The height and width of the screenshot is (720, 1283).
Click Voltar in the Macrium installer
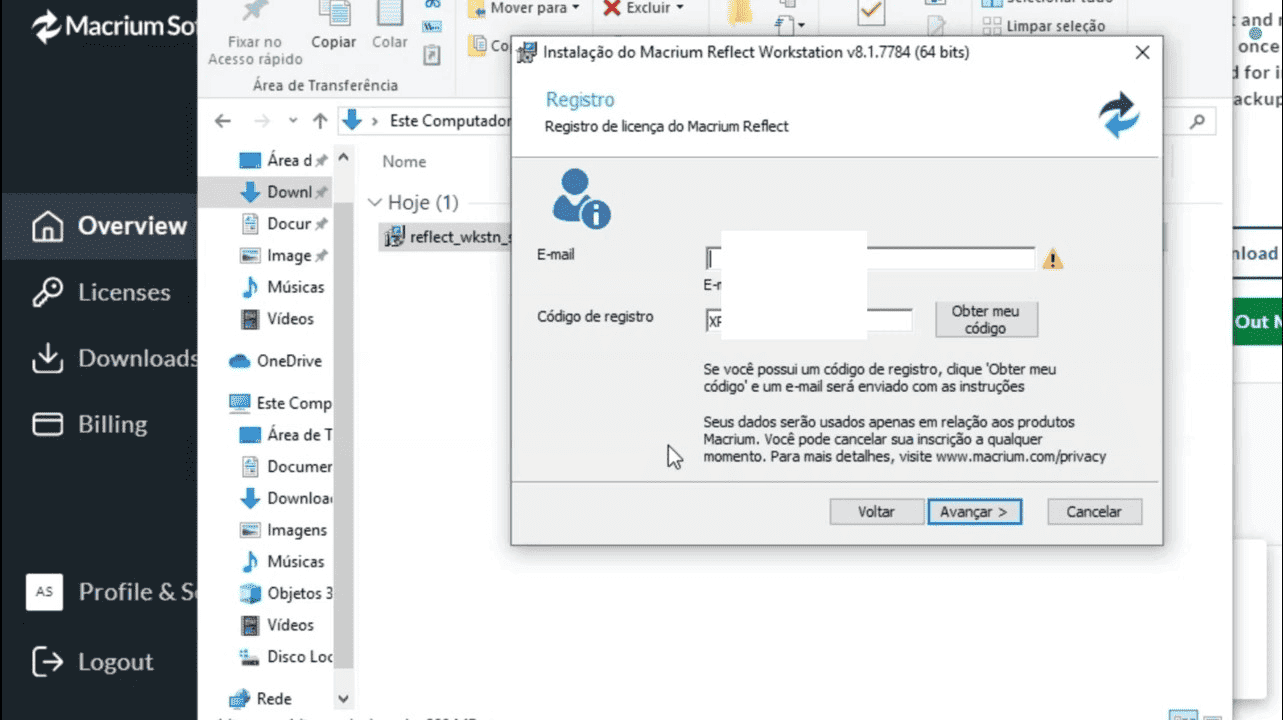(x=876, y=512)
